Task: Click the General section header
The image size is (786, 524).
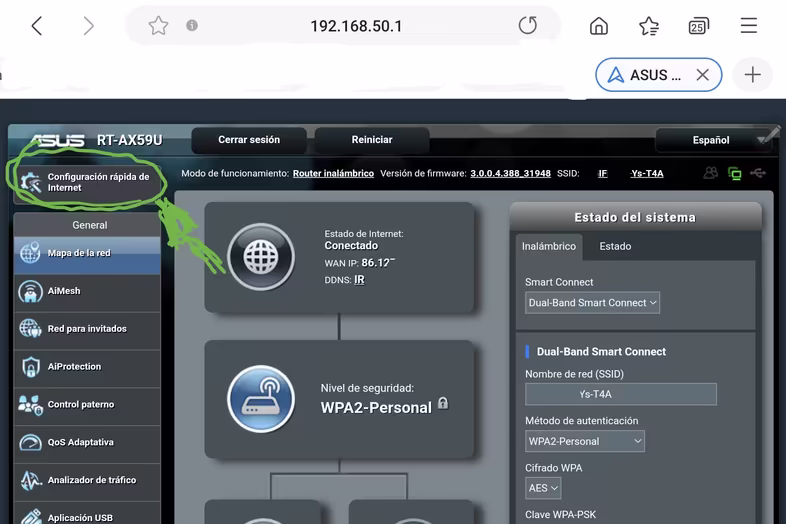Action: [89, 225]
